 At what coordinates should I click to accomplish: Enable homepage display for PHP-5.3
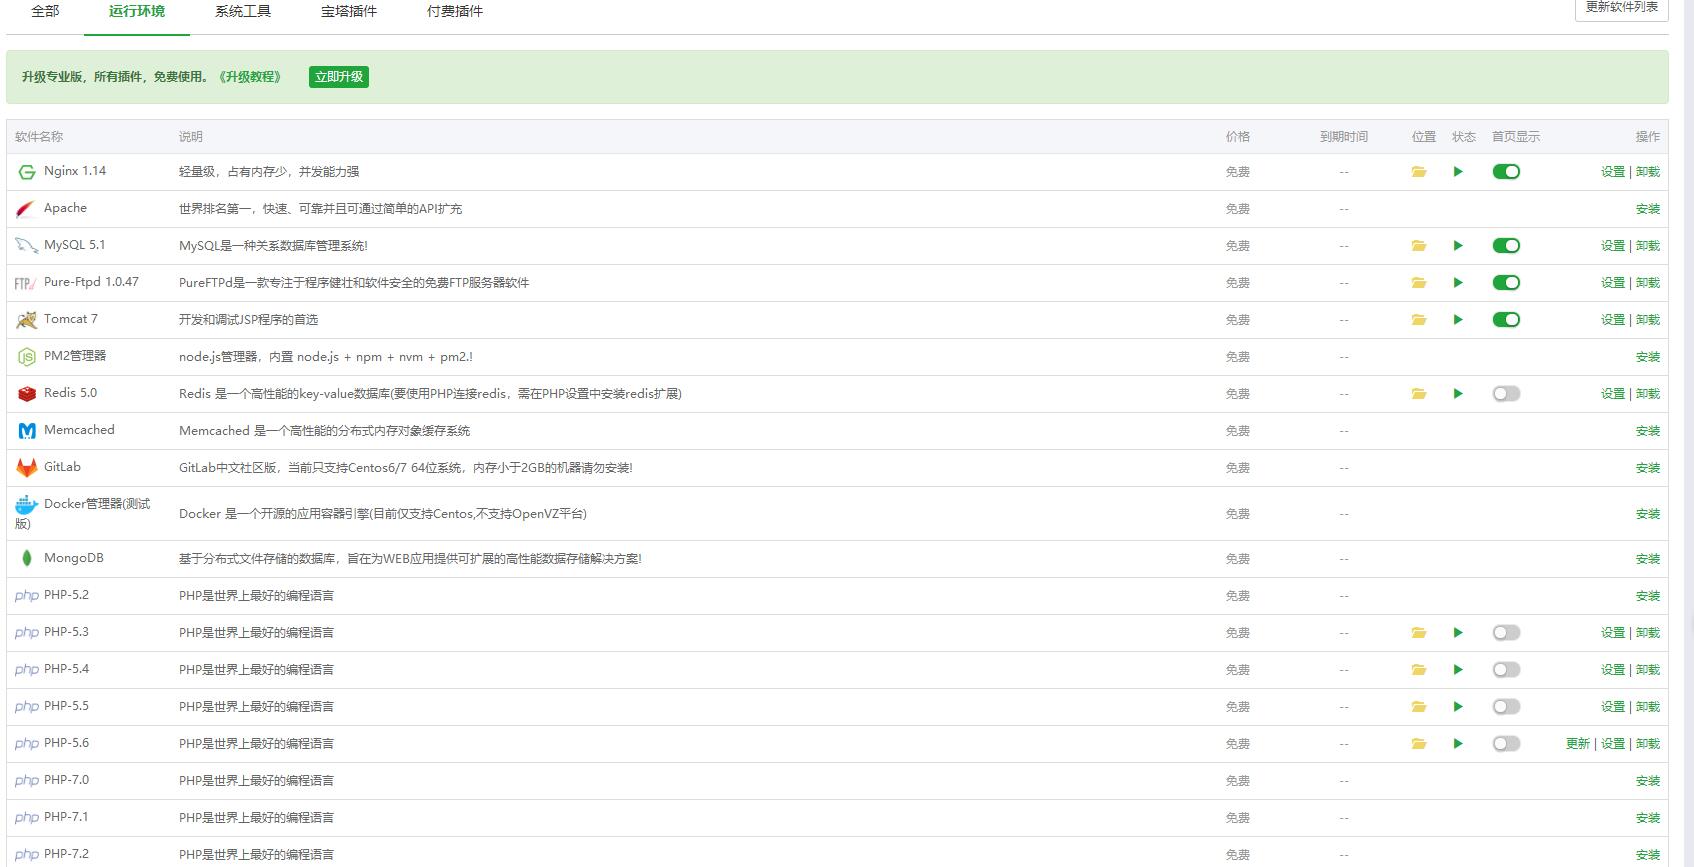(1506, 633)
